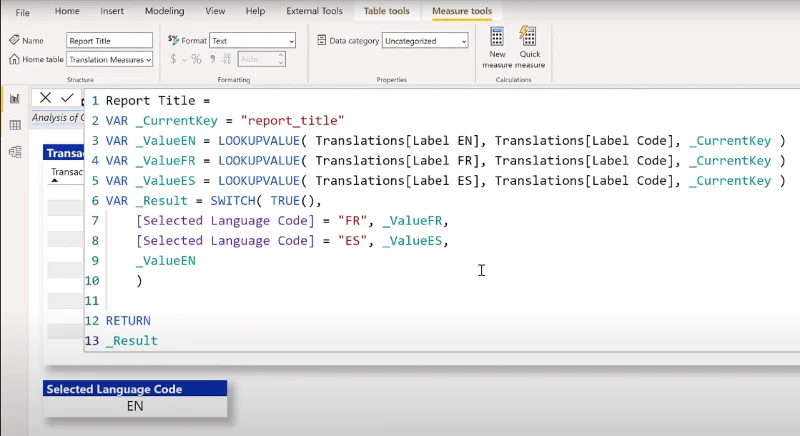The image size is (800, 436).
Task: Click the RETURN keyword on line 12
Action: (128, 321)
